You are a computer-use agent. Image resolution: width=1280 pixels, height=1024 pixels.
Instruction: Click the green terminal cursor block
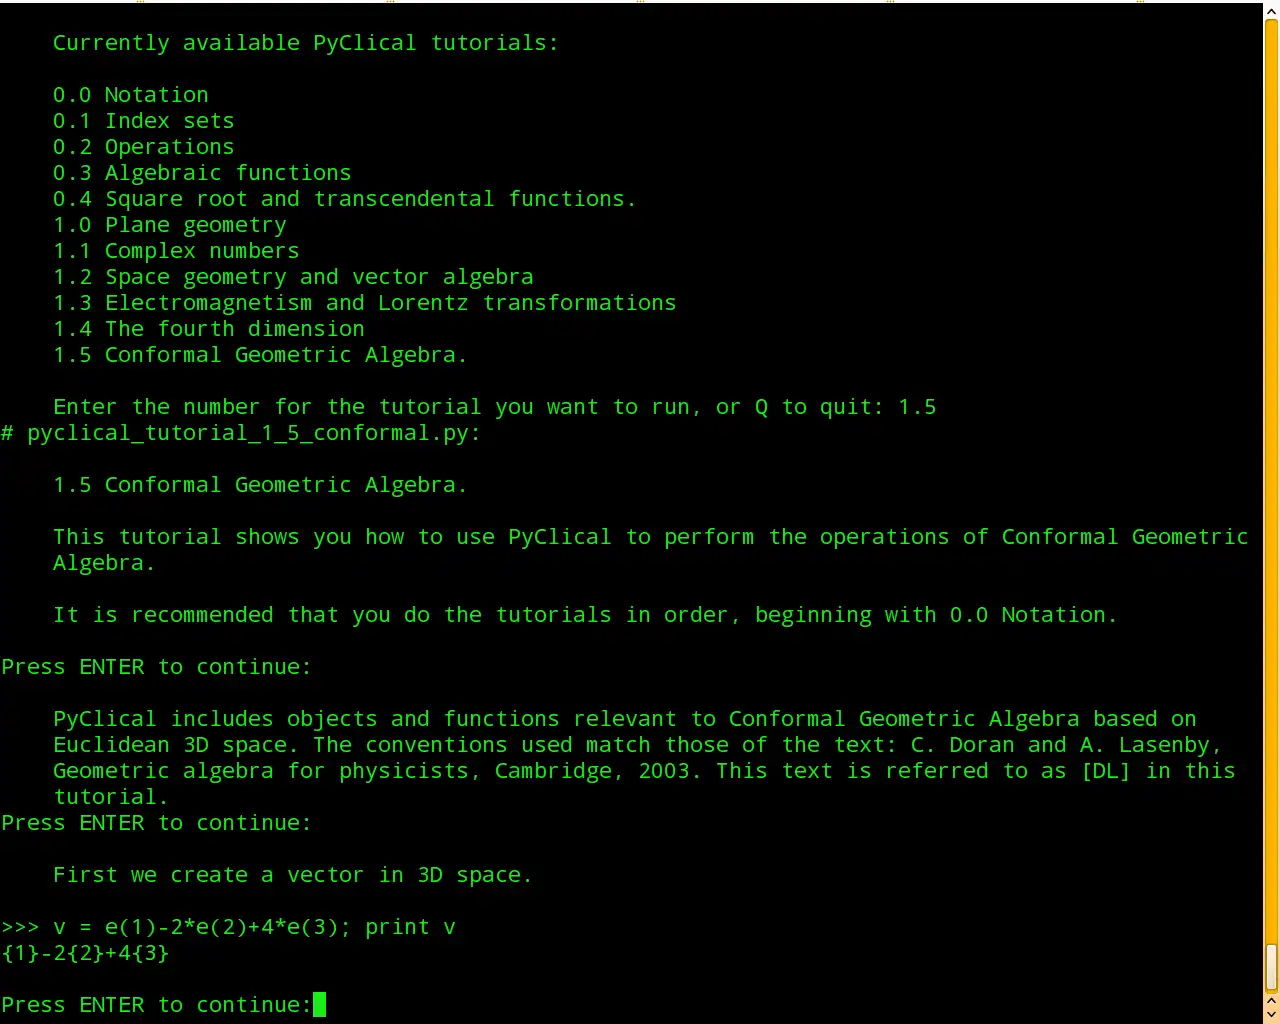click(x=319, y=1004)
